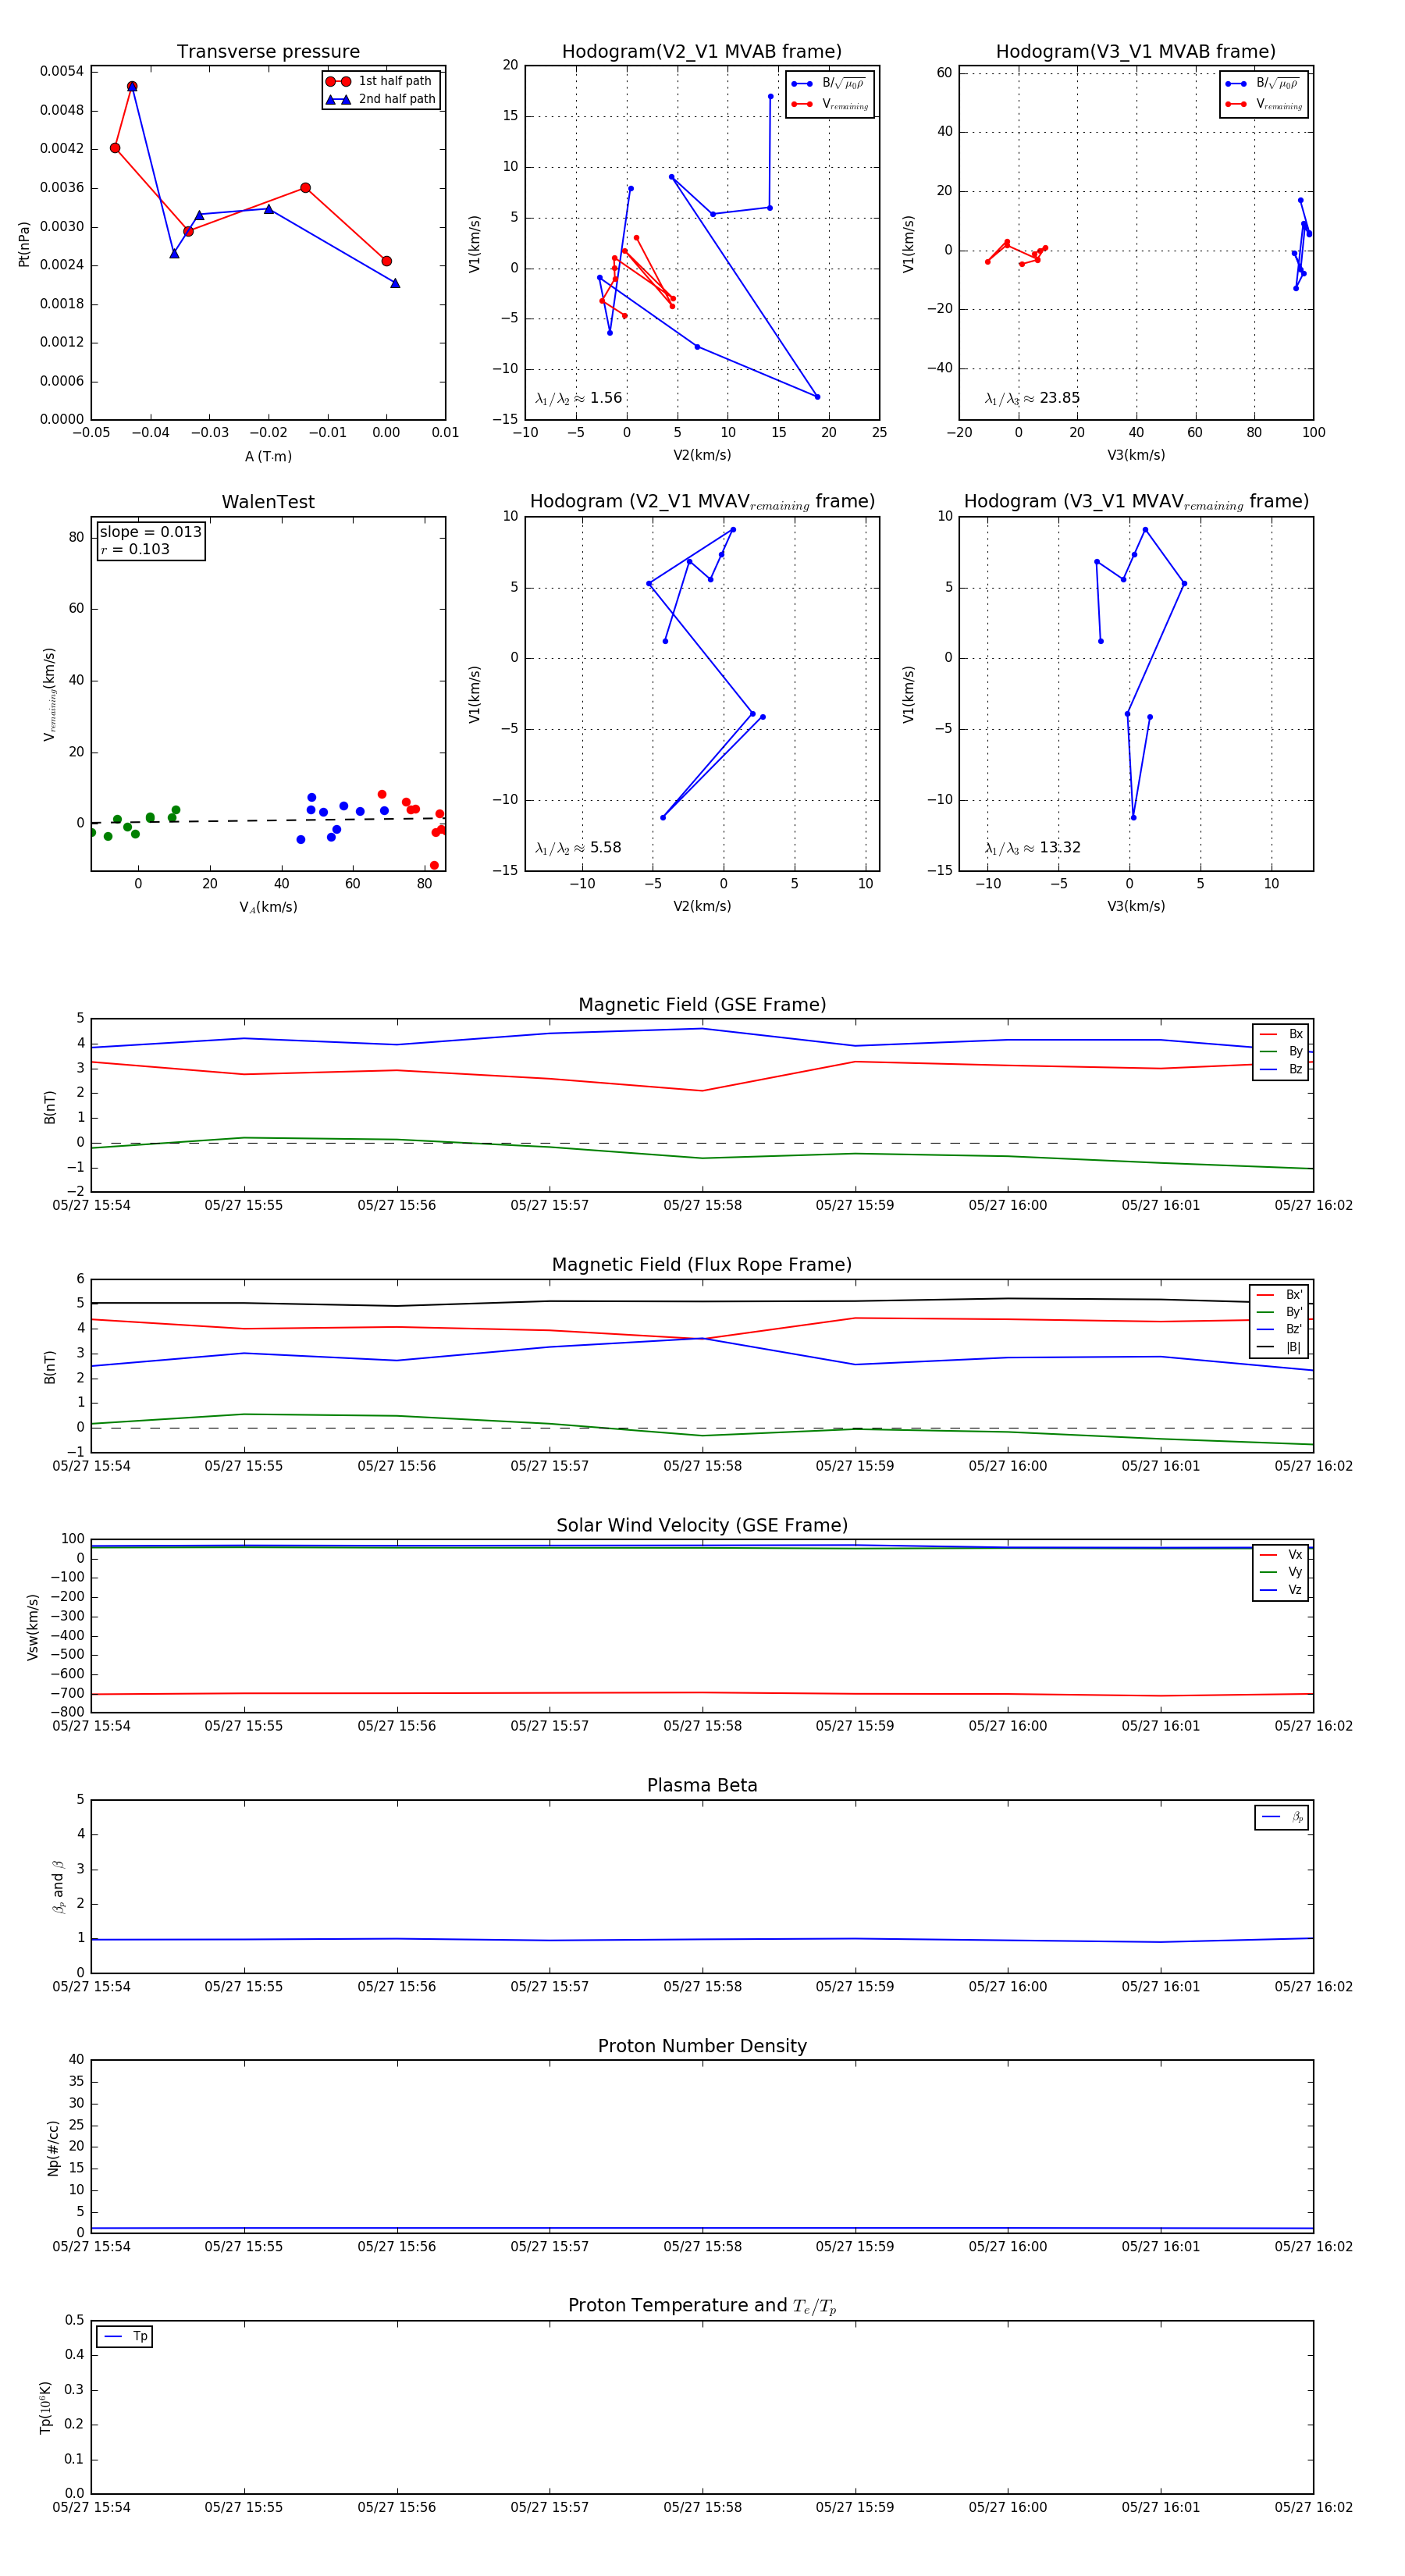Select the '1st half path' legend entry
This screenshot has width=1405, height=2576.
tap(381, 81)
